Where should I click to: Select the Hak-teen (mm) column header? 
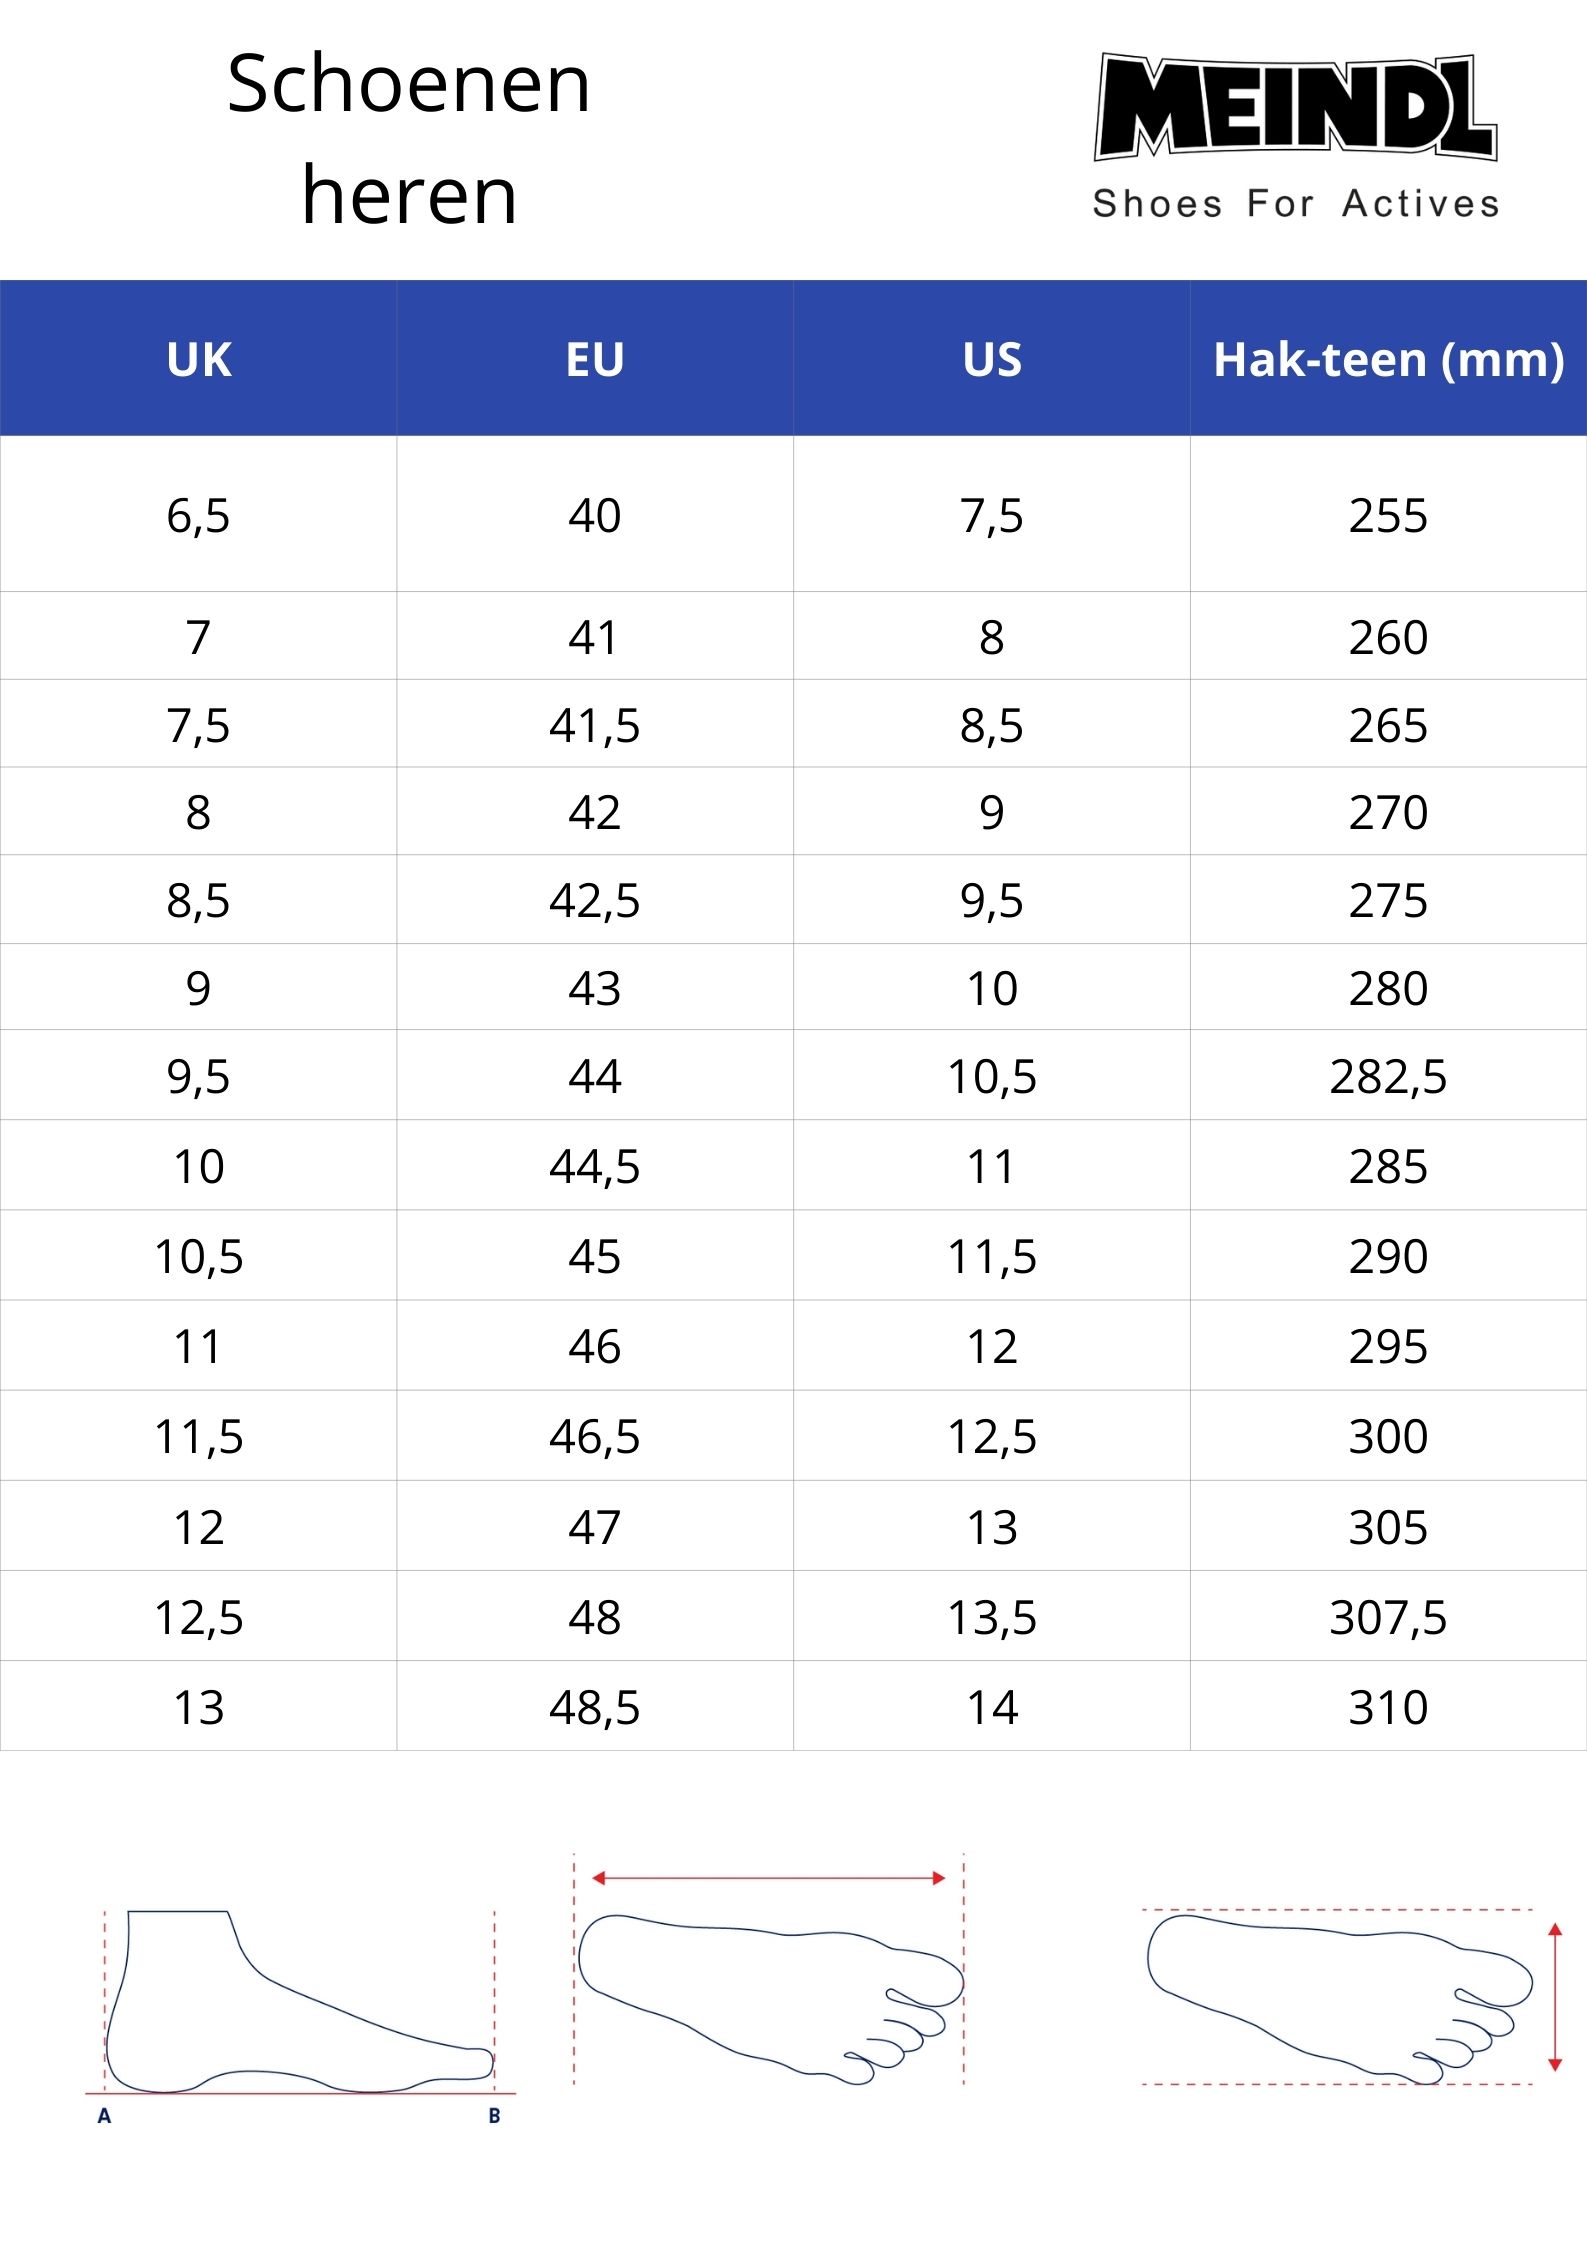[1389, 358]
